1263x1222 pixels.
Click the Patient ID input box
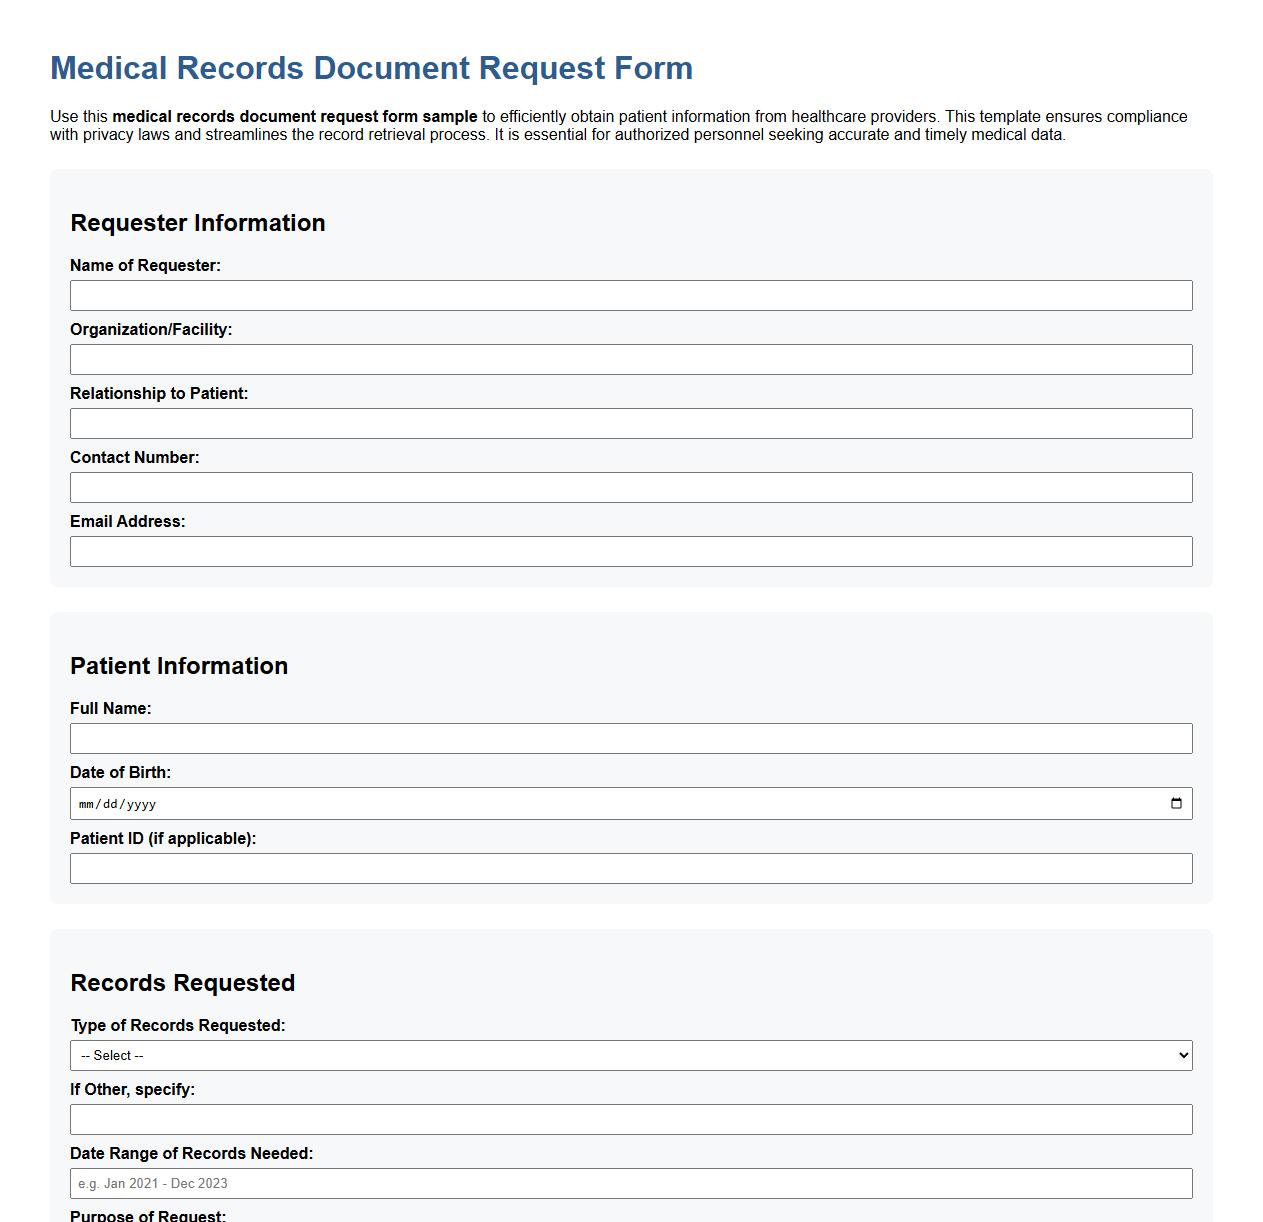[630, 868]
